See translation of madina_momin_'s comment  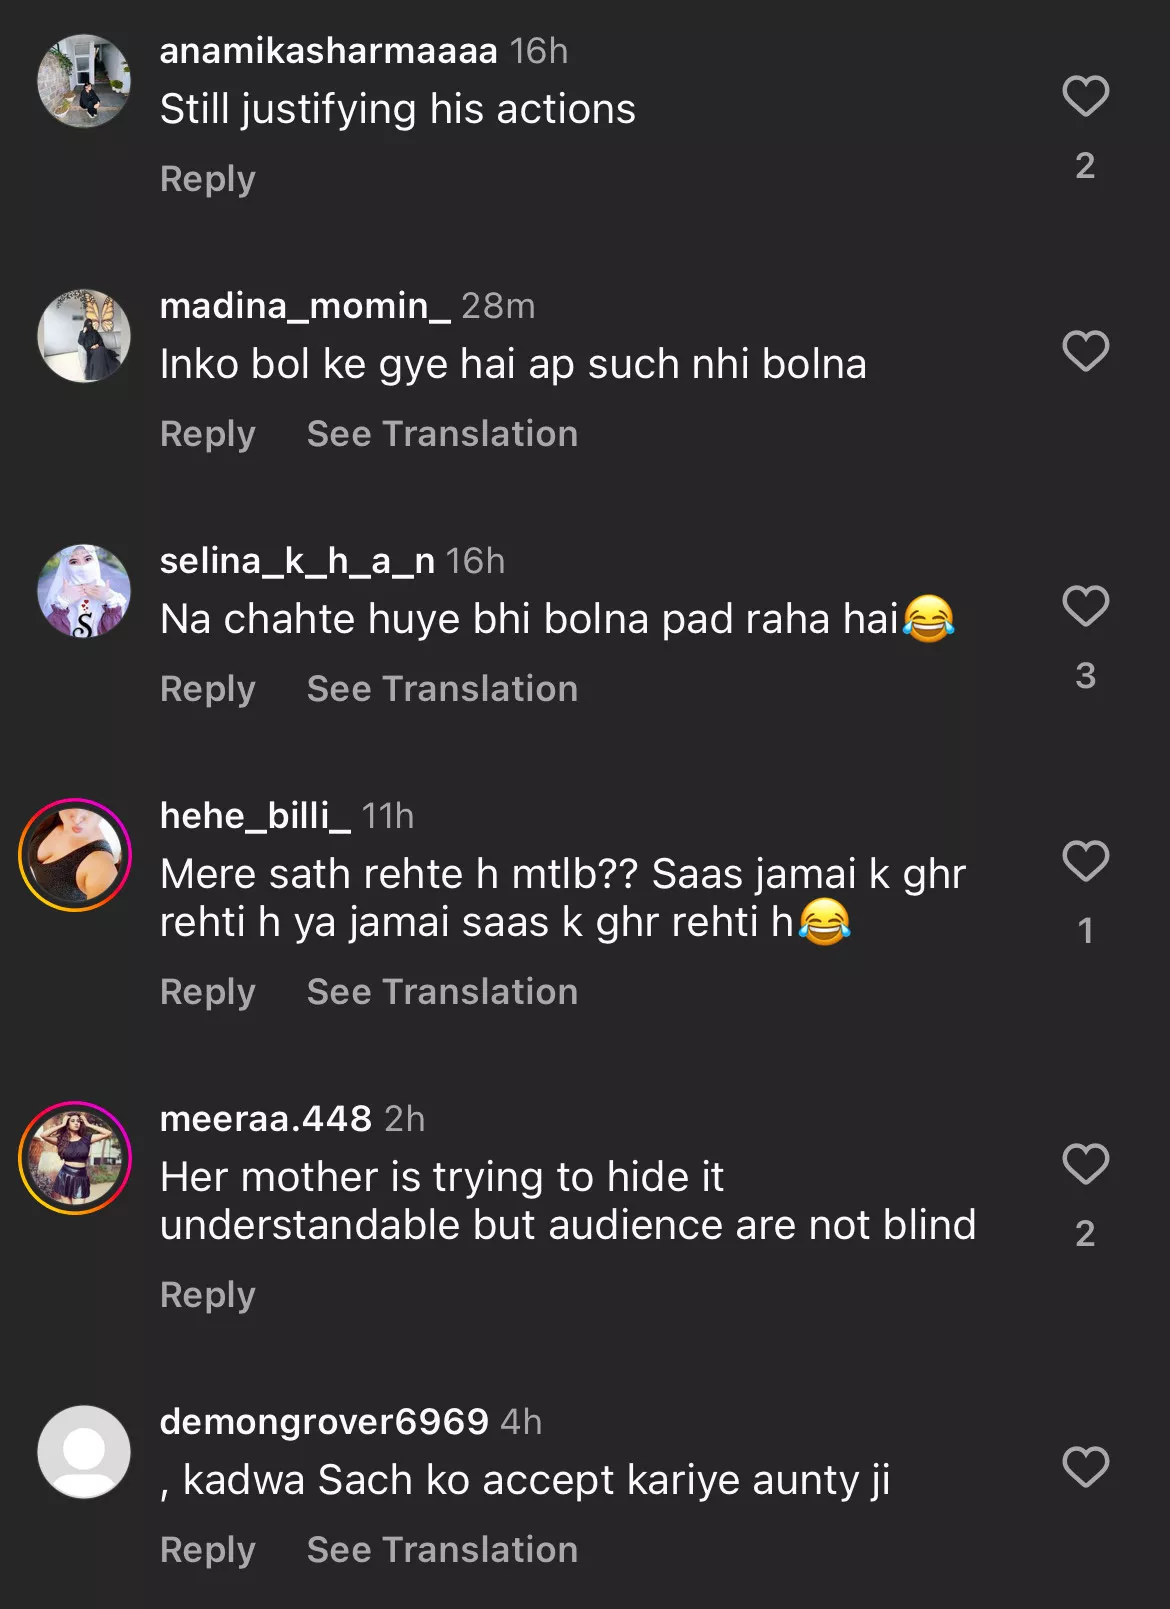tap(442, 434)
